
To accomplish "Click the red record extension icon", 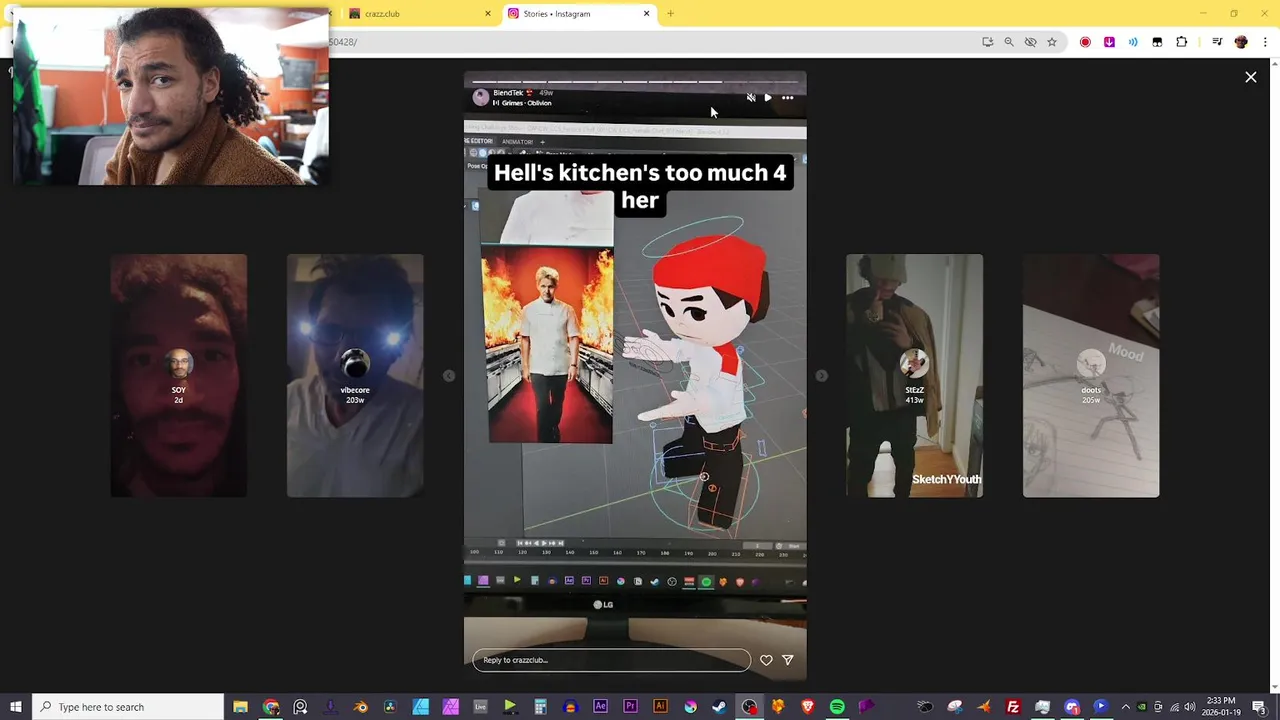I will coord(1085,42).
